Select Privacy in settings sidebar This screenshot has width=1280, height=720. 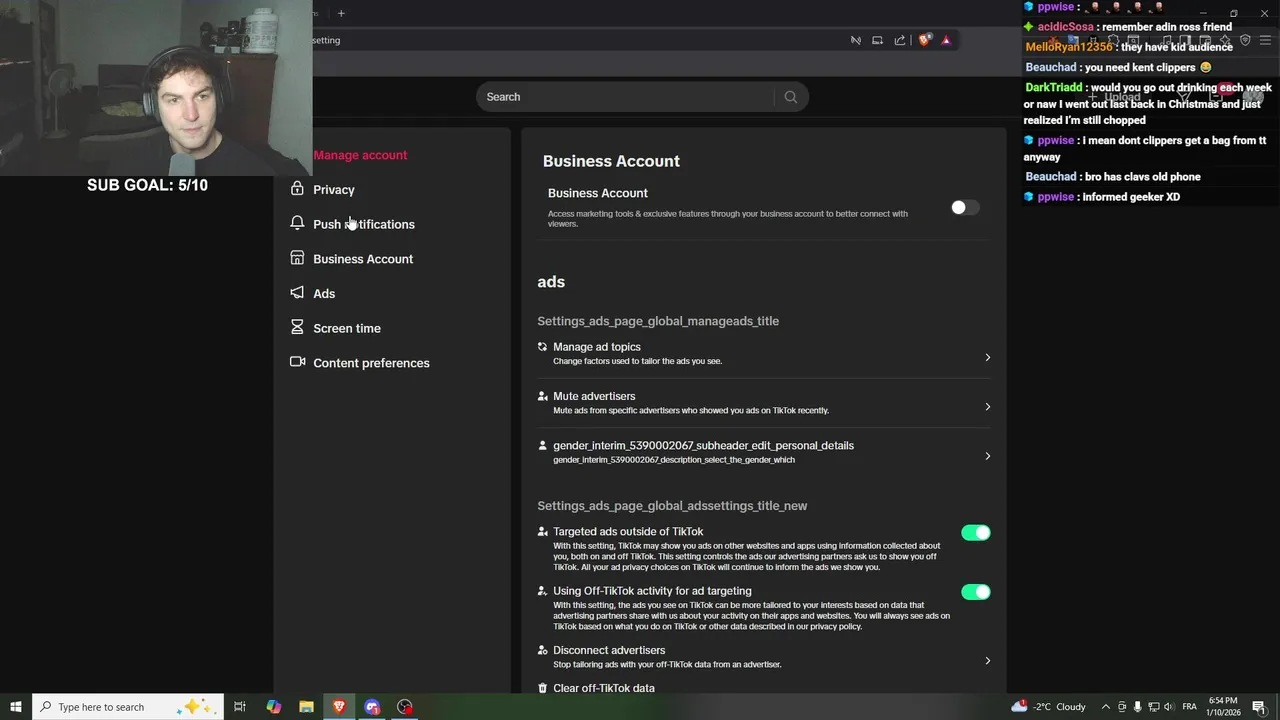[334, 189]
